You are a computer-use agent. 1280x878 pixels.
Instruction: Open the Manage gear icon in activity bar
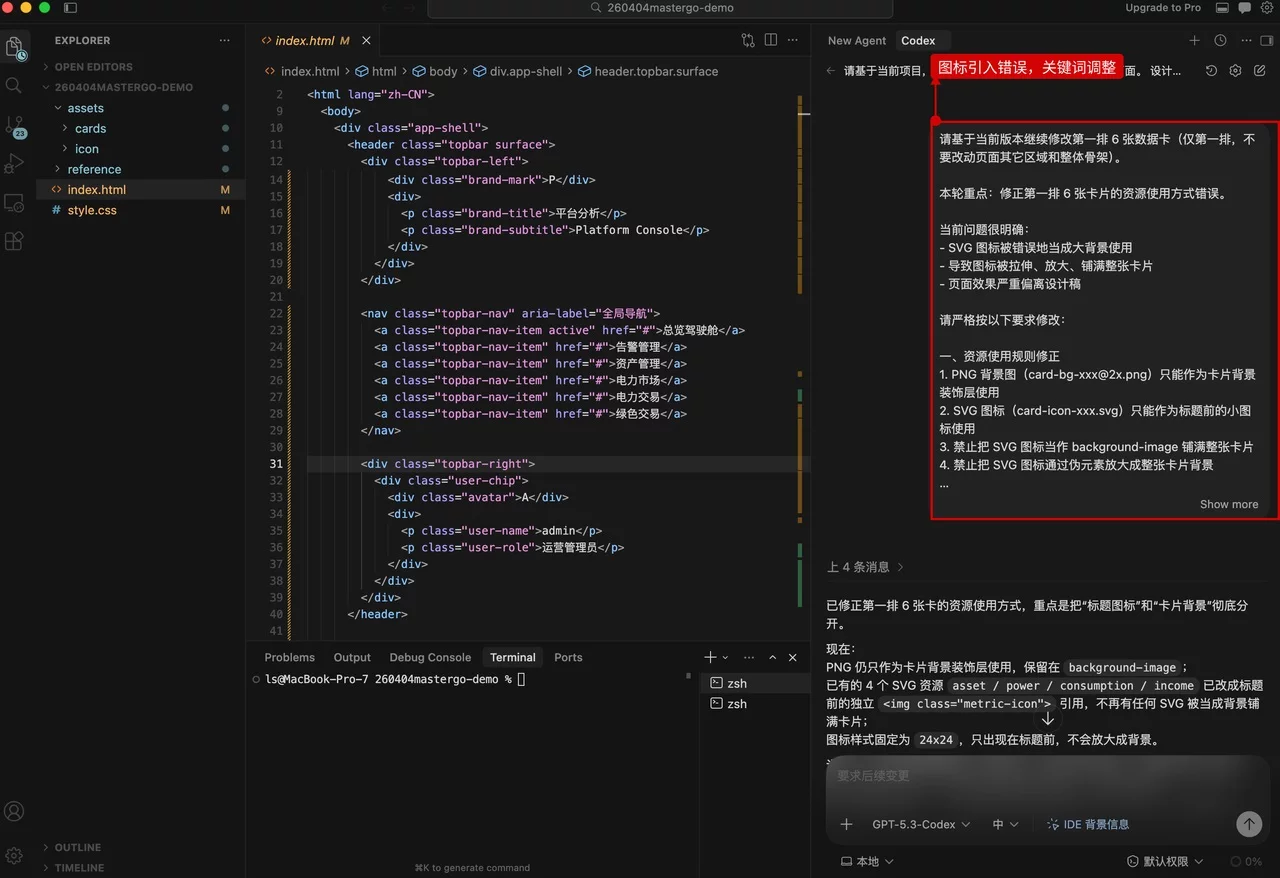[x=14, y=855]
